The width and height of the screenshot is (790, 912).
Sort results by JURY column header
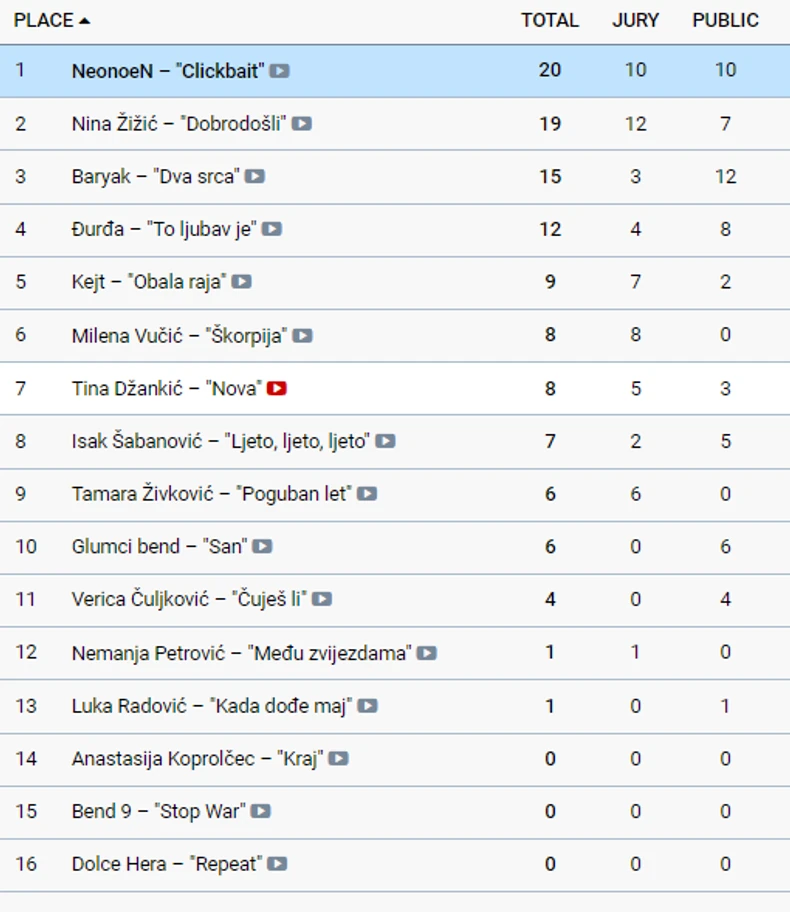(635, 20)
